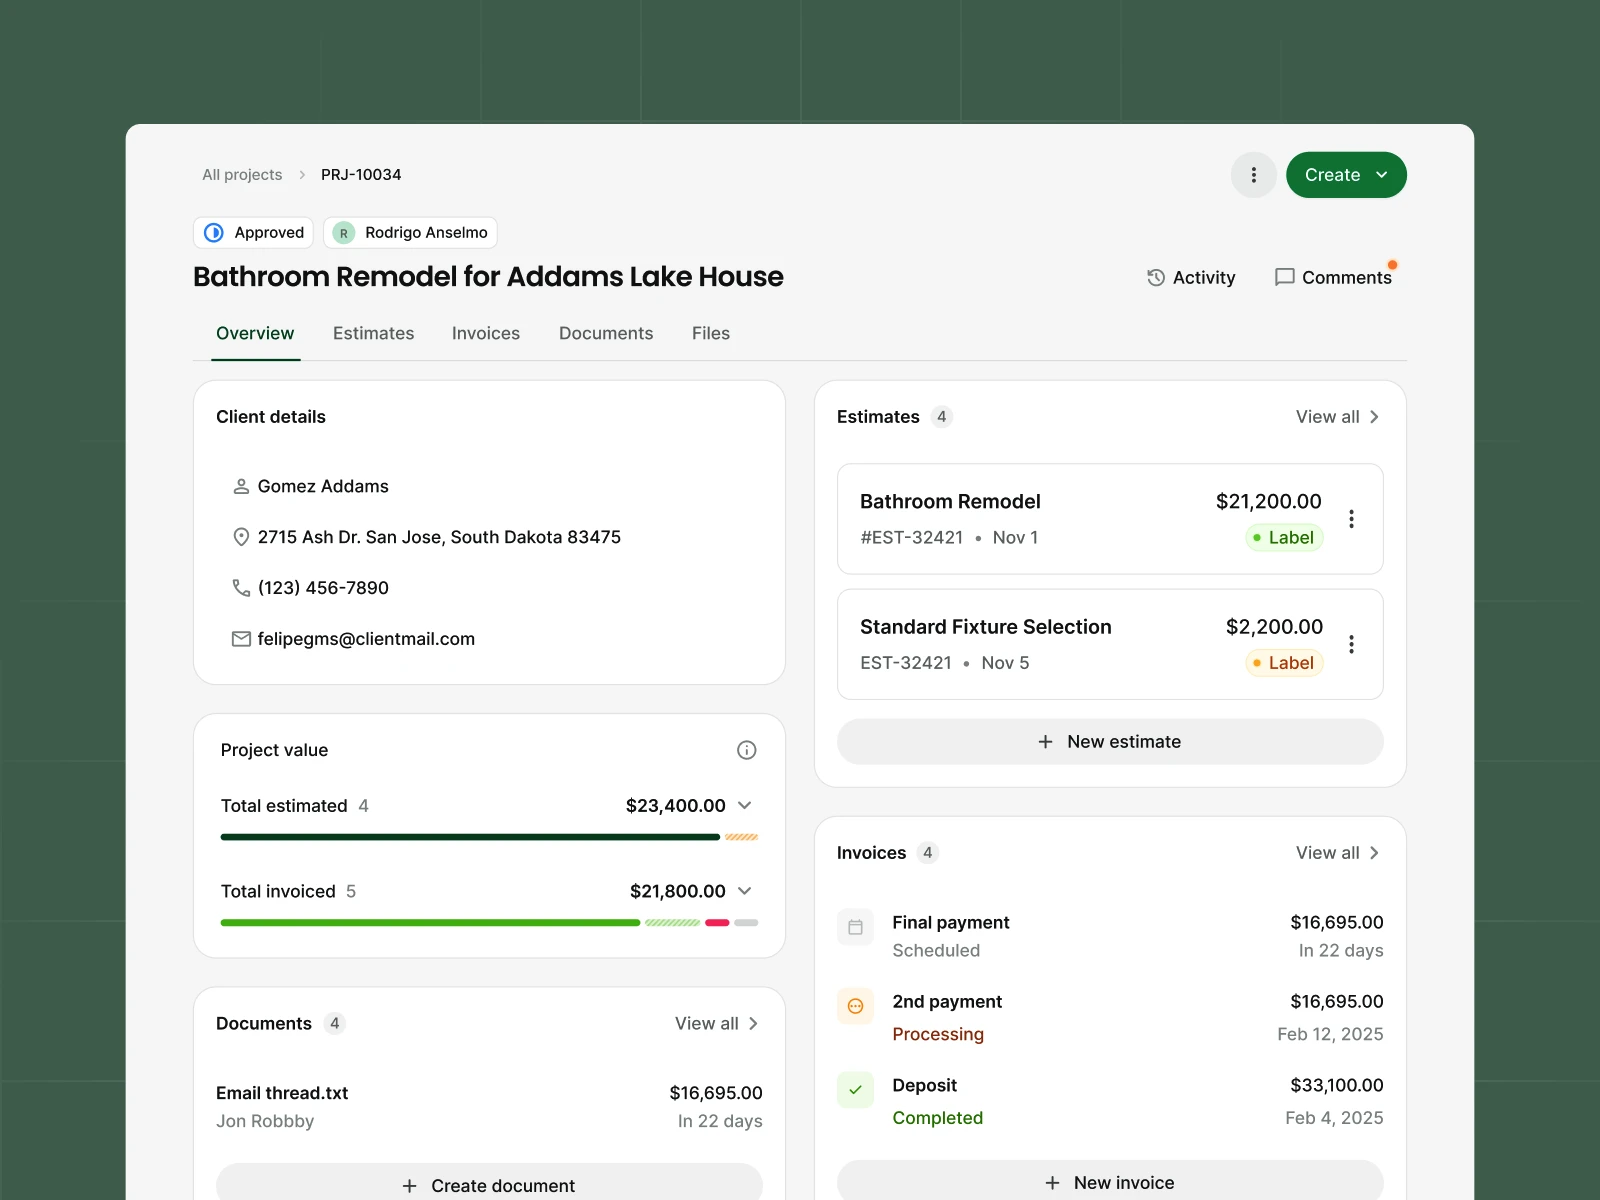Click the location pin next to the address
Image resolution: width=1600 pixels, height=1200 pixels.
pyautogui.click(x=240, y=537)
